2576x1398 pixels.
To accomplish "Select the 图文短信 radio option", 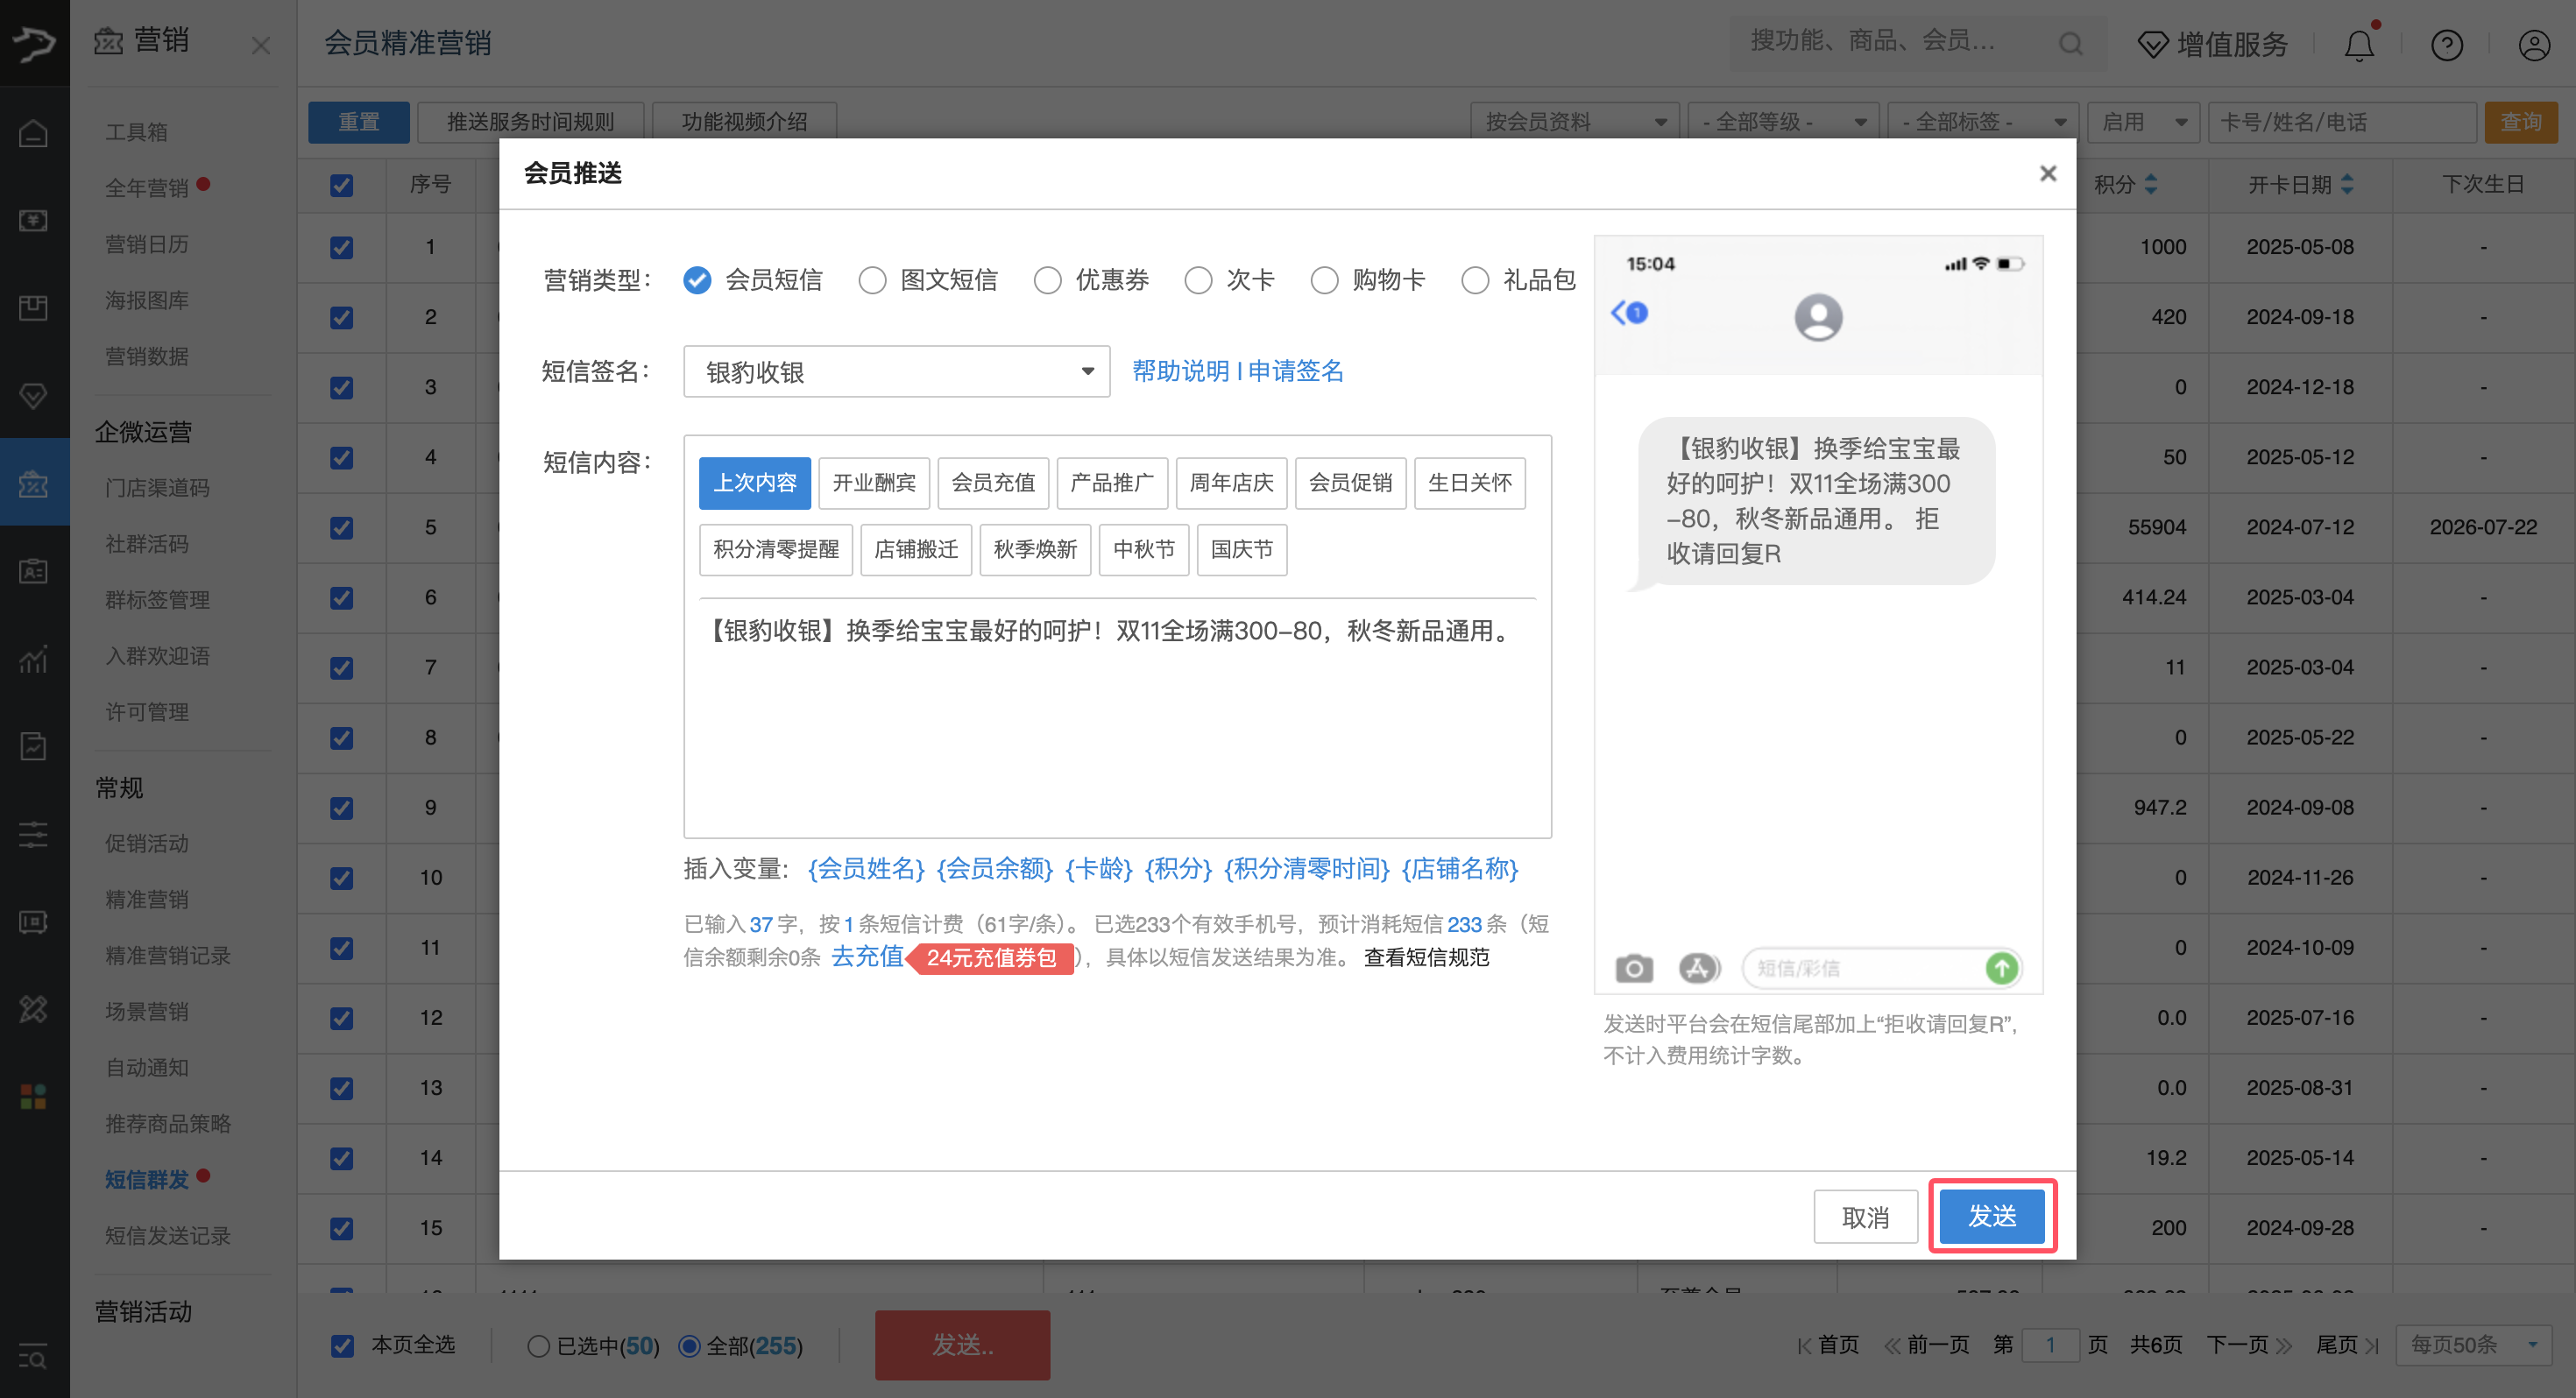I will (x=872, y=281).
